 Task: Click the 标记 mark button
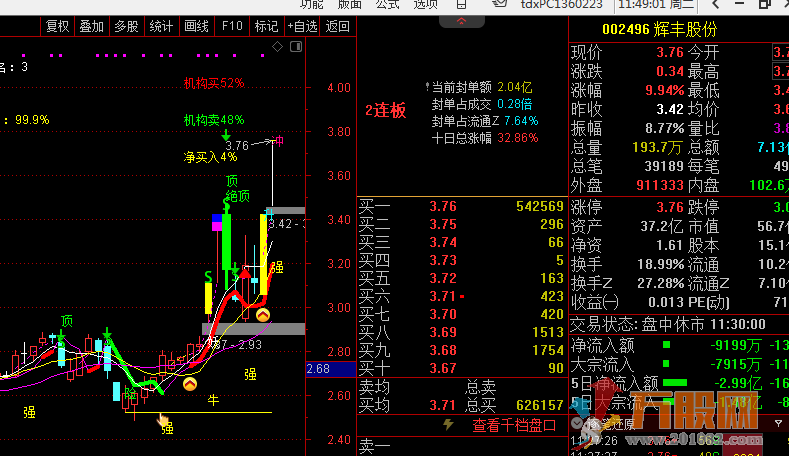[x=266, y=26]
